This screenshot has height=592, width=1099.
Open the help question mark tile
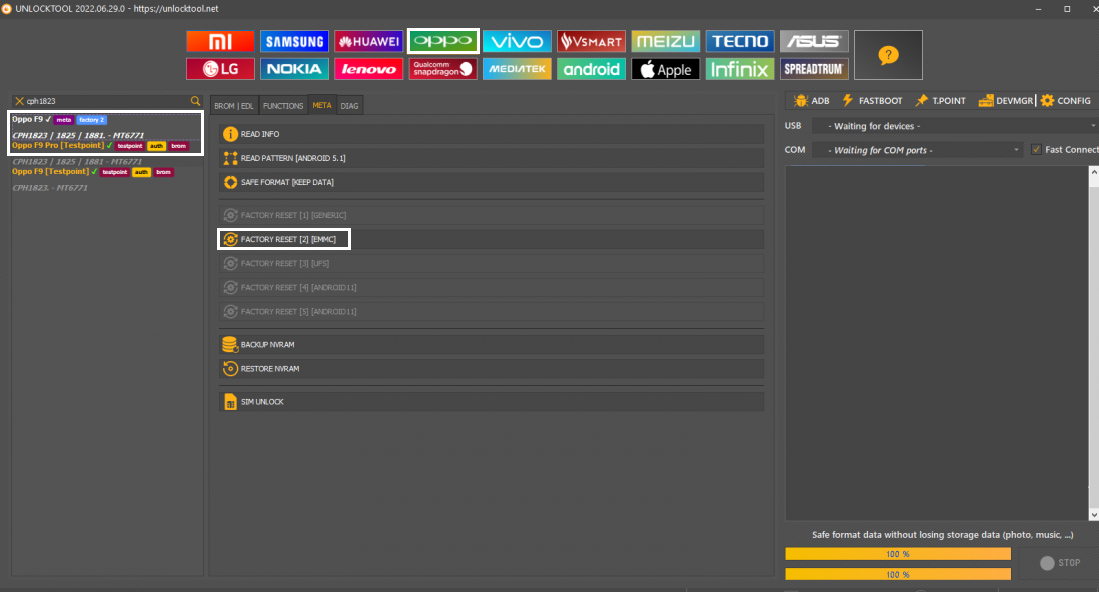[x=888, y=55]
